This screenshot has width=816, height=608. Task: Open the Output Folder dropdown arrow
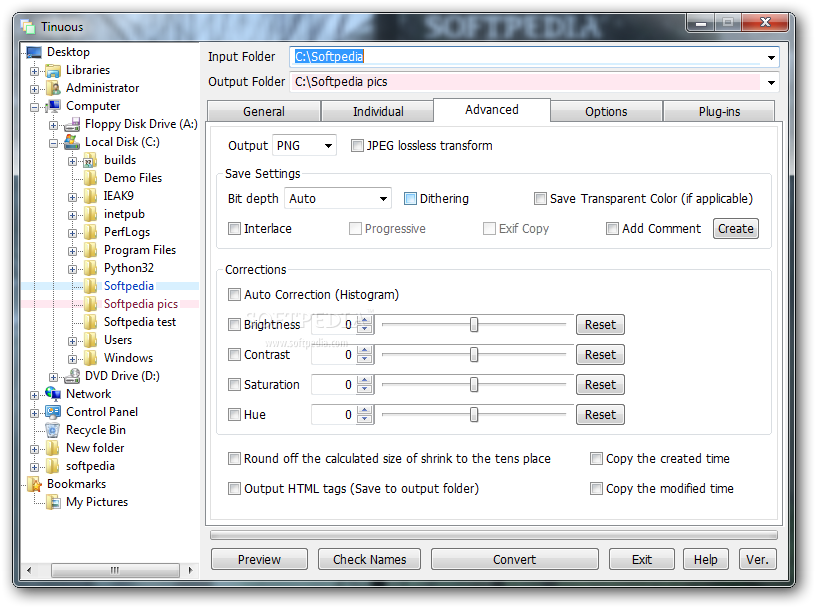click(771, 82)
